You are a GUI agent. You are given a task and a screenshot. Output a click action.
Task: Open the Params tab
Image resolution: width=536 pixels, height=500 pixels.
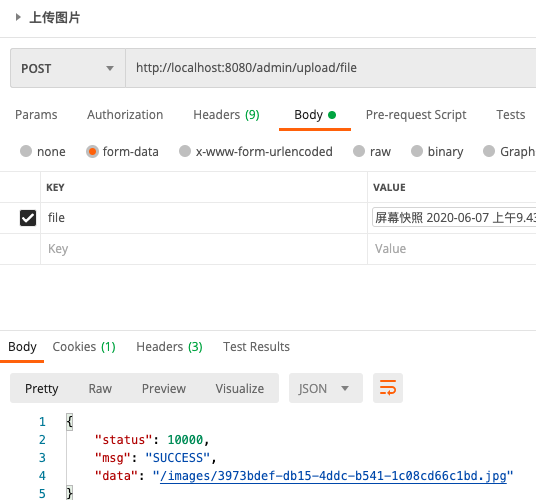pyautogui.click(x=36, y=115)
